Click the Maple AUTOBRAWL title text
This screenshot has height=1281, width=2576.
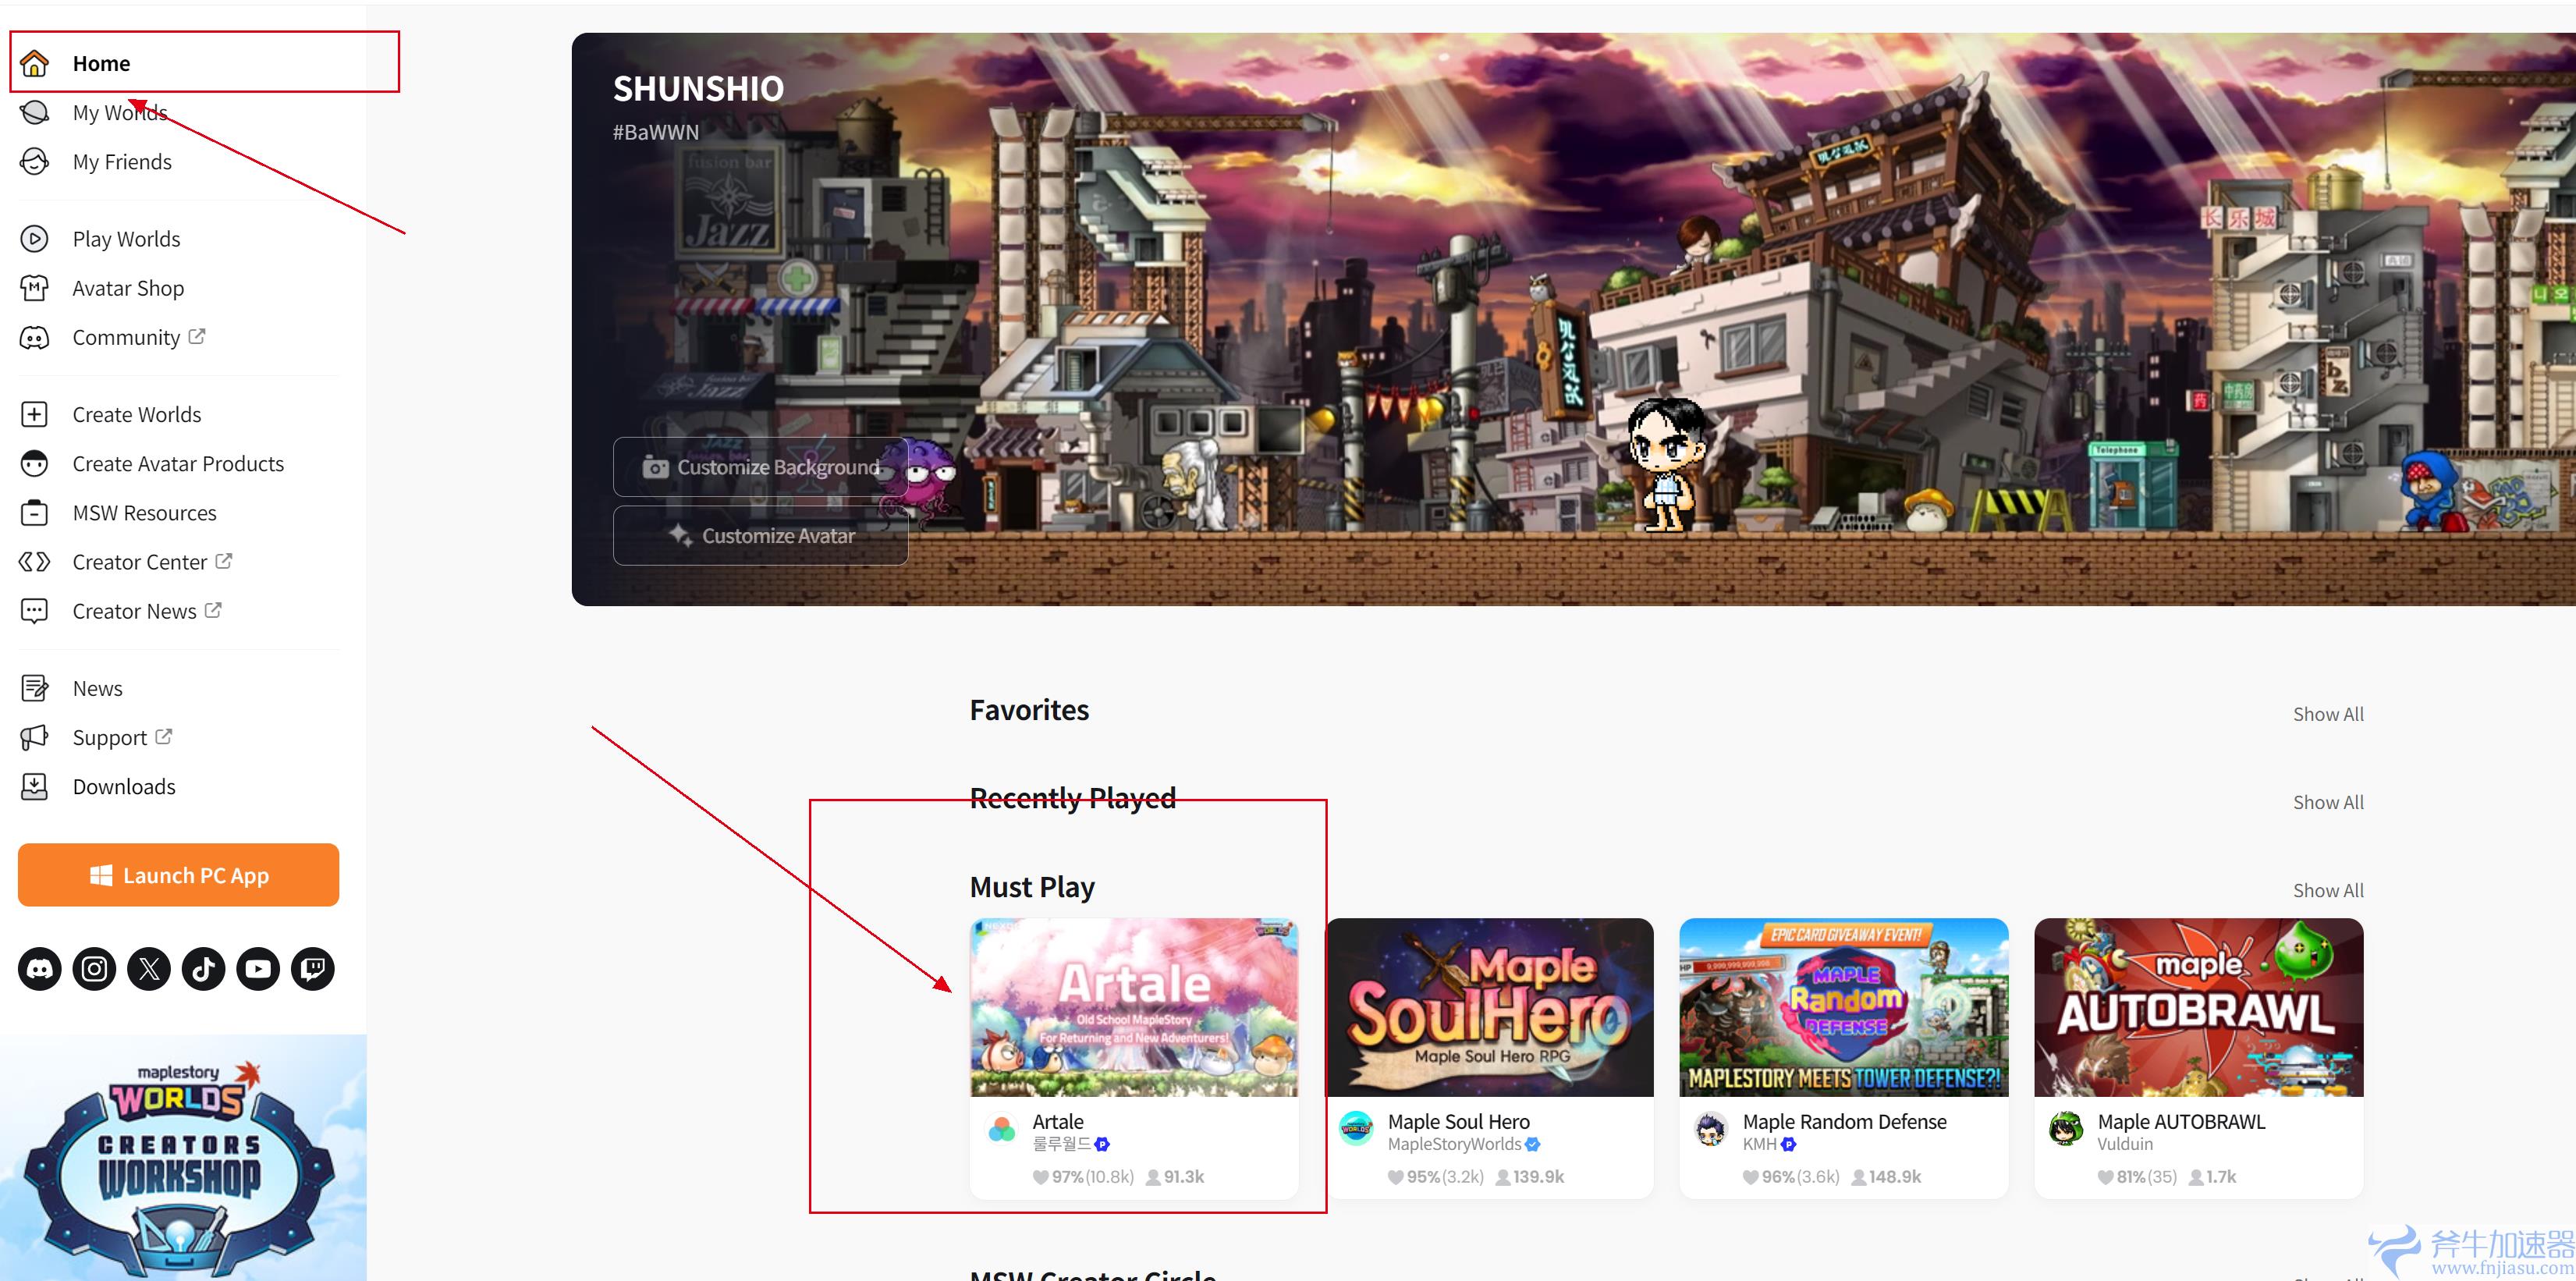tap(2182, 1122)
